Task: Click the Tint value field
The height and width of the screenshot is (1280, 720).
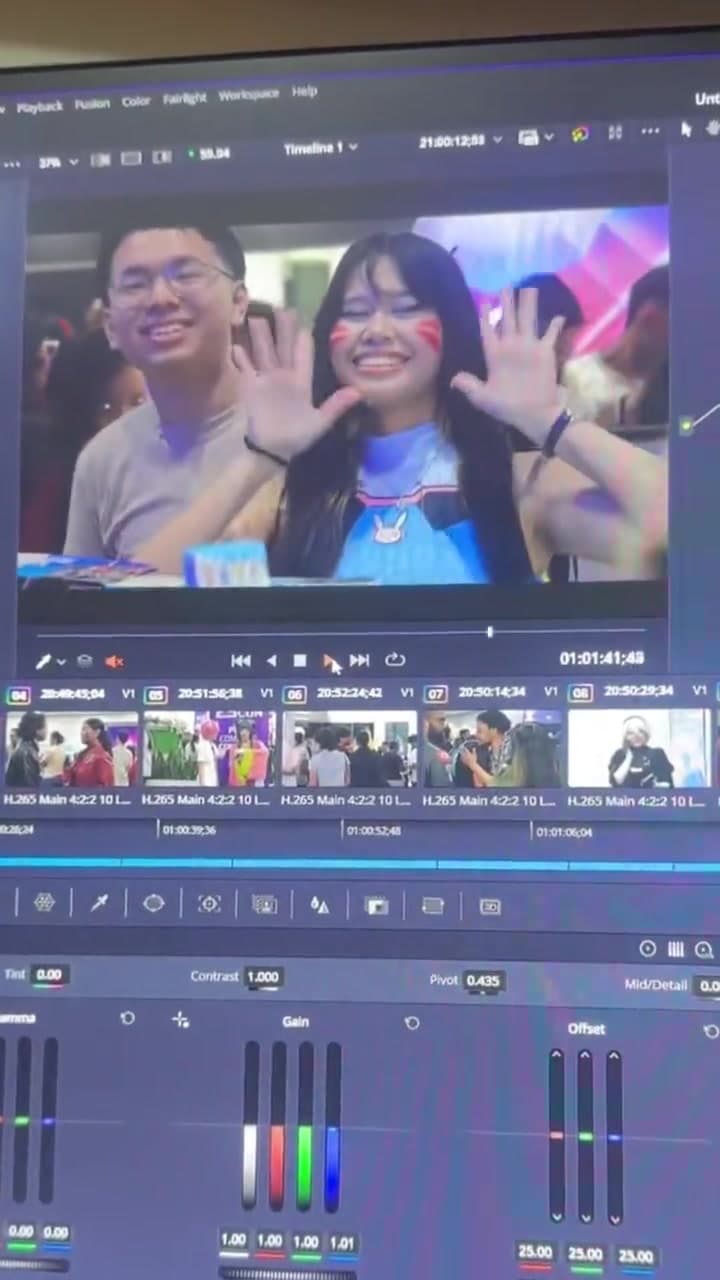Action: pyautogui.click(x=48, y=974)
